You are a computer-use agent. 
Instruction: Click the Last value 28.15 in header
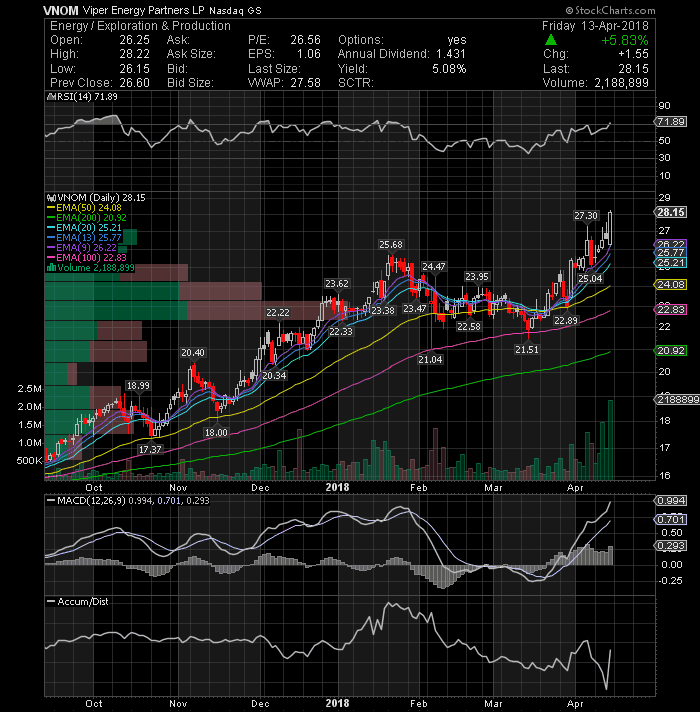(x=634, y=69)
